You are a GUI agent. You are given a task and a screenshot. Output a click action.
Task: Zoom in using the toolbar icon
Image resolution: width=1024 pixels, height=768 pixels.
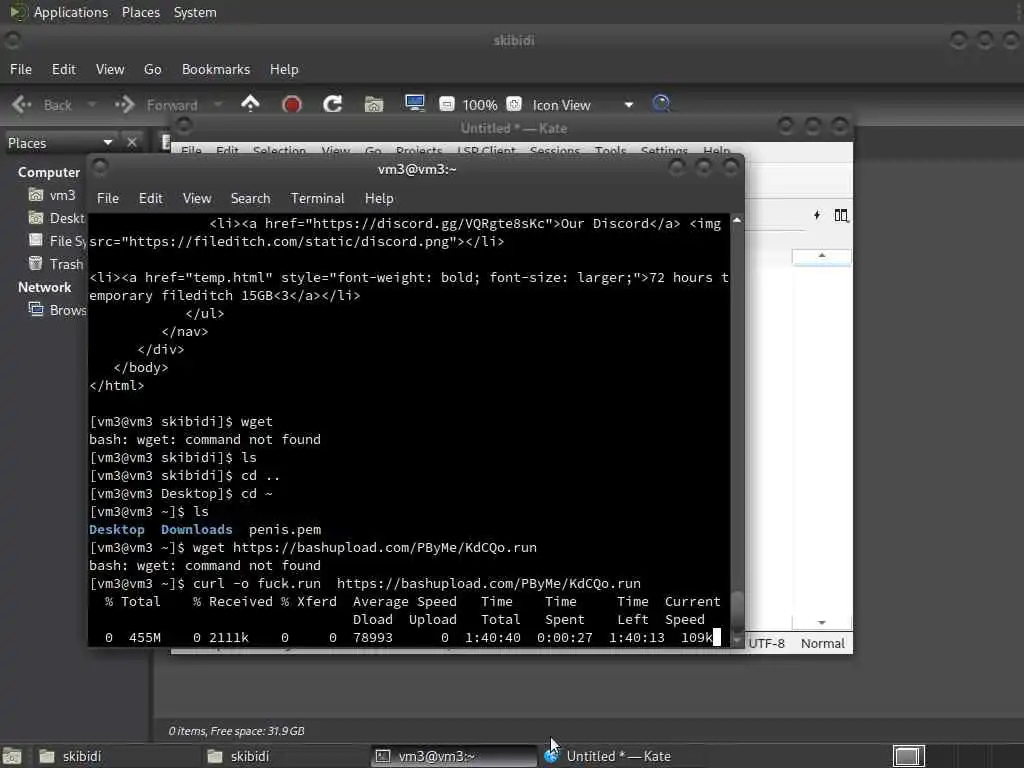pos(514,104)
